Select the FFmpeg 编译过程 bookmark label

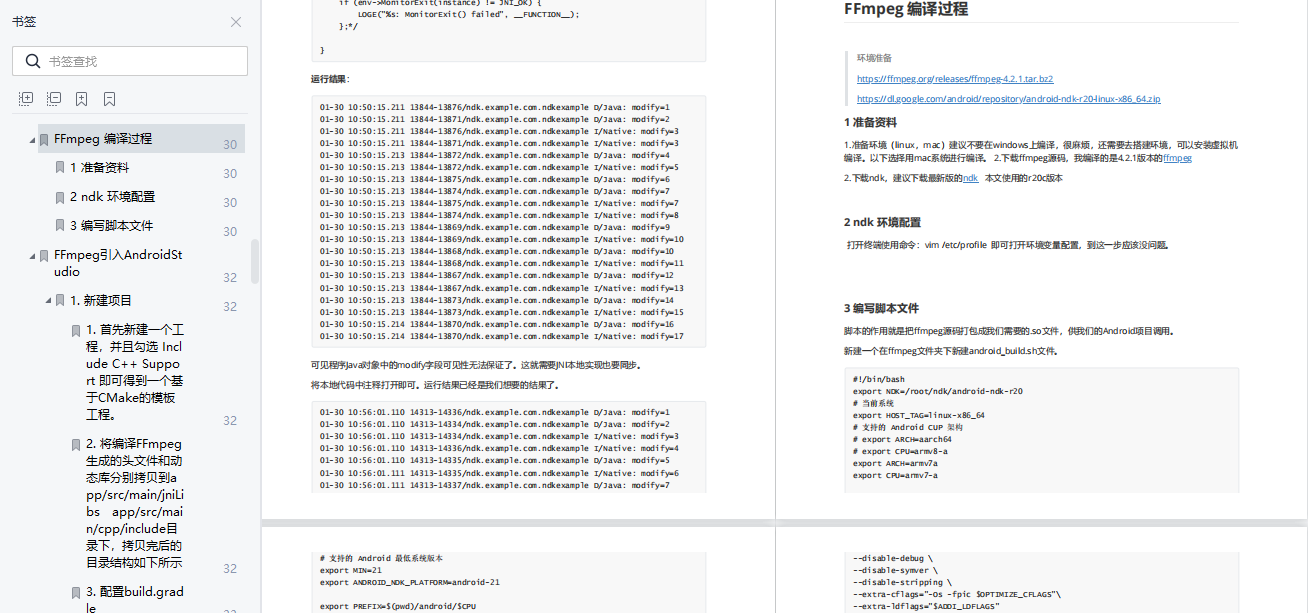coord(103,139)
